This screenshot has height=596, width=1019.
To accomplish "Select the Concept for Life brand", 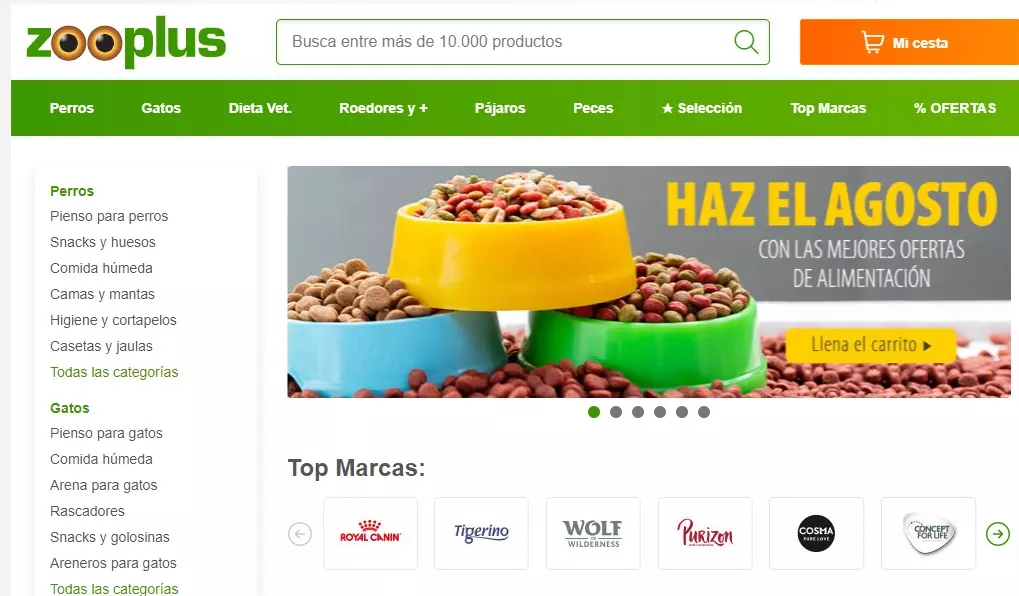I will click(x=928, y=533).
